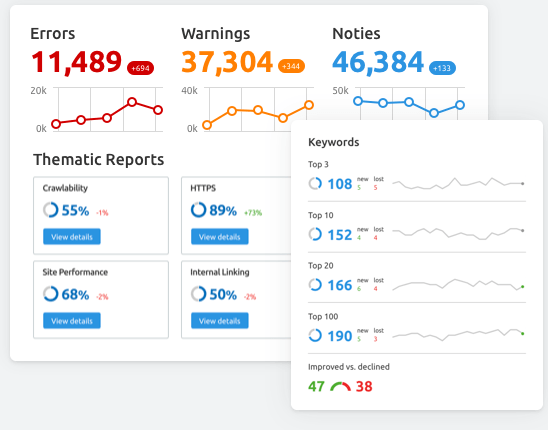Click the Top 20 keyword count 166
This screenshot has height=430, width=548.
[340, 285]
